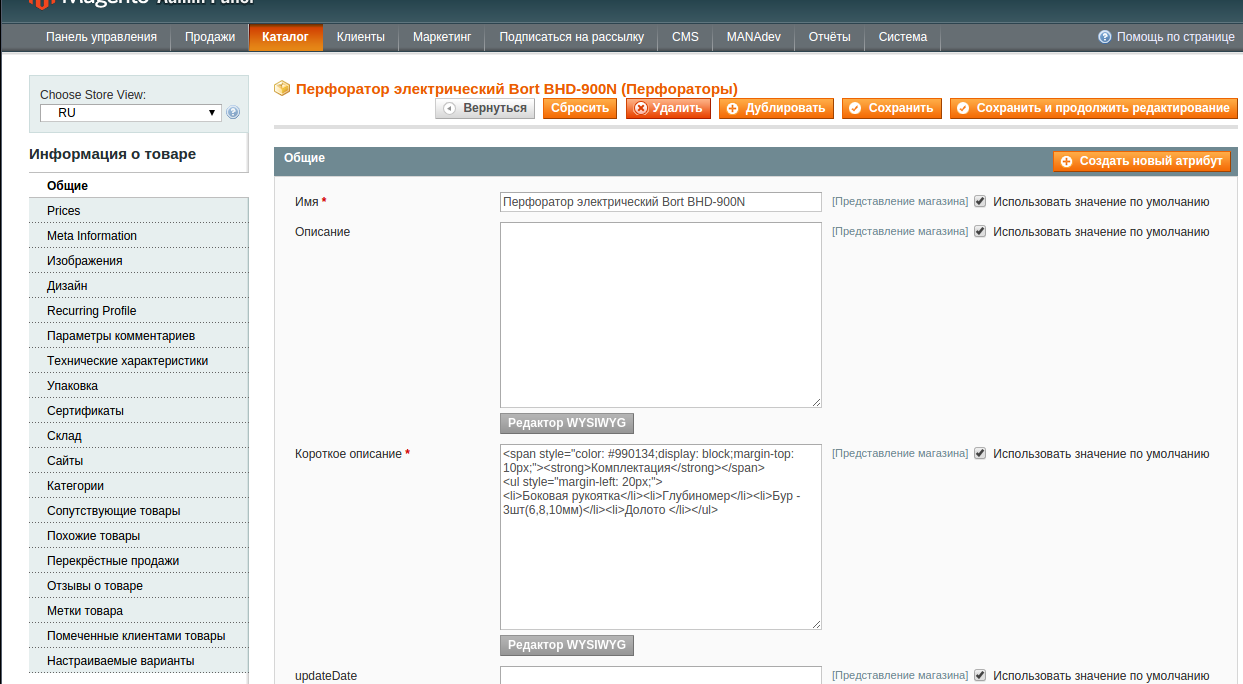Image resolution: width=1243 pixels, height=684 pixels.
Task: Select the Изображения tab
Action: [138, 261]
